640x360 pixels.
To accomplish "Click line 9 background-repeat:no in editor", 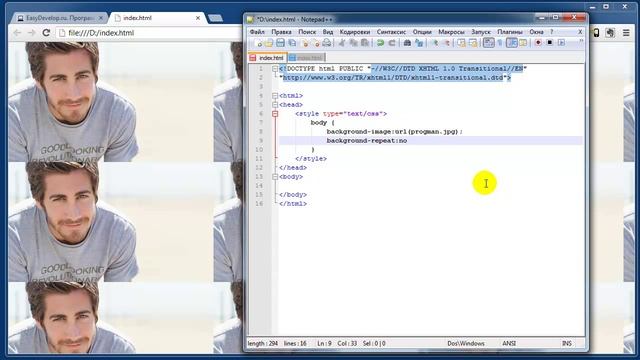I will [367, 141].
